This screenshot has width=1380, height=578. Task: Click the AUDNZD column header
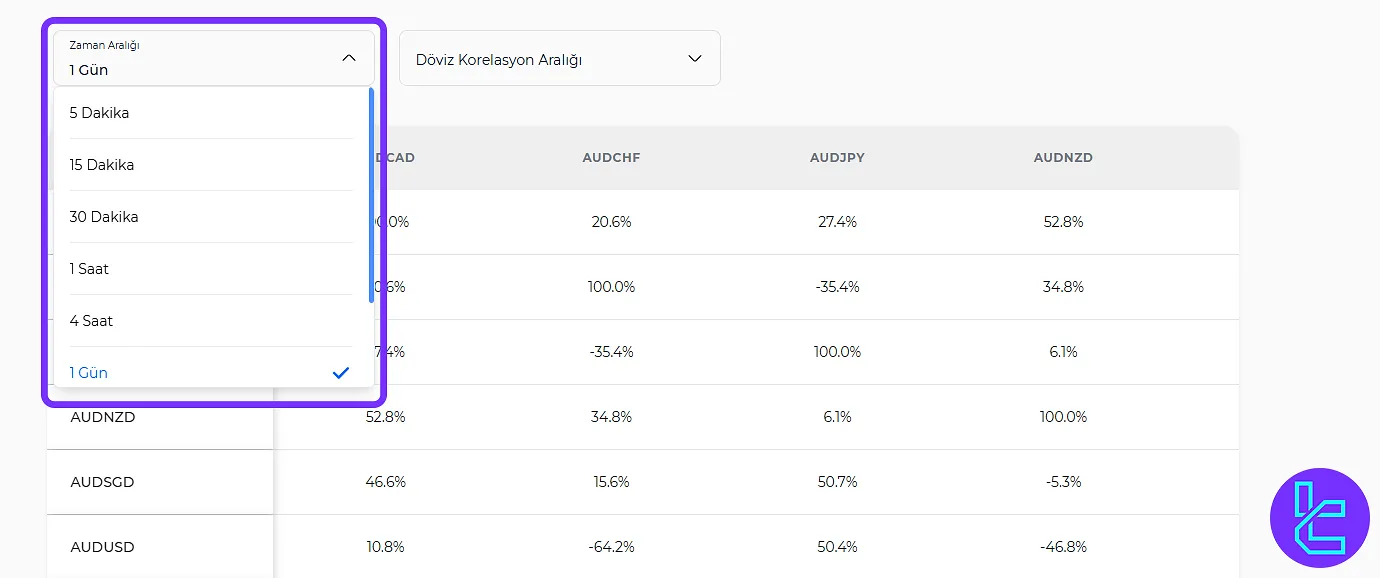tap(1063, 158)
